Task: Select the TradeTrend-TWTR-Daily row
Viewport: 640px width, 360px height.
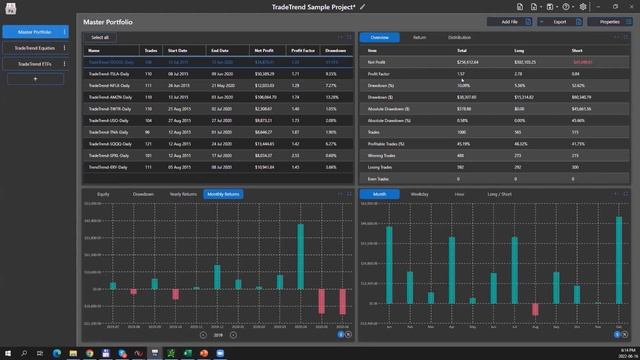Action: click(218, 109)
